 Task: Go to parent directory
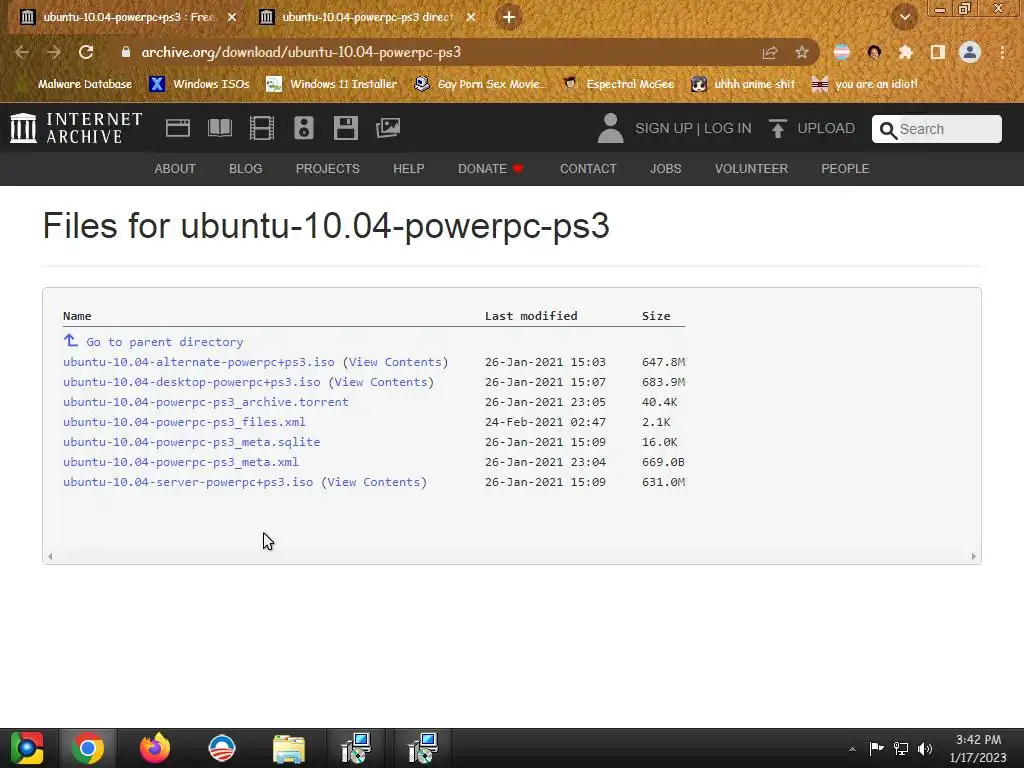point(165,342)
